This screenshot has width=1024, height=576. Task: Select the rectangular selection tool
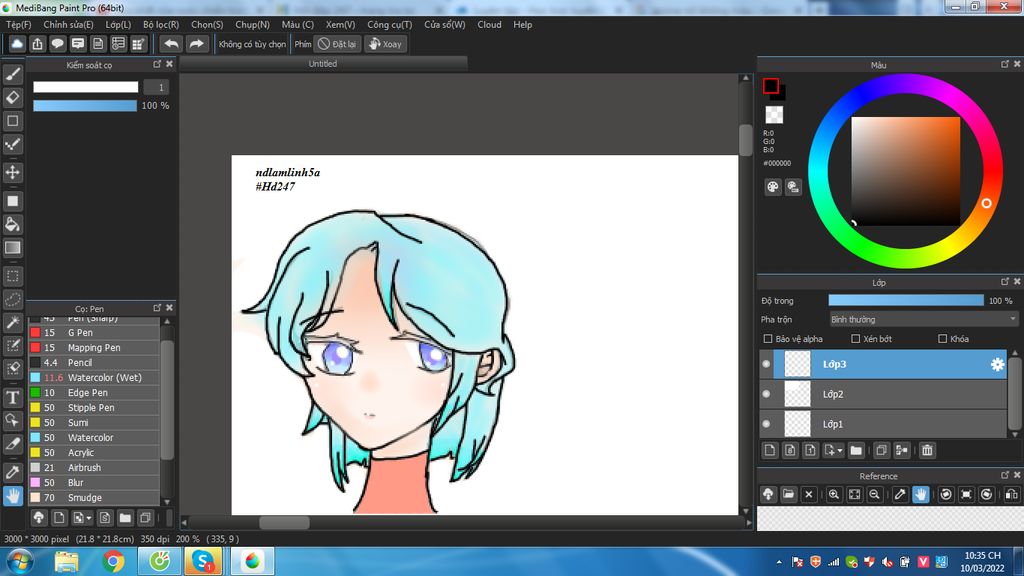(12, 276)
